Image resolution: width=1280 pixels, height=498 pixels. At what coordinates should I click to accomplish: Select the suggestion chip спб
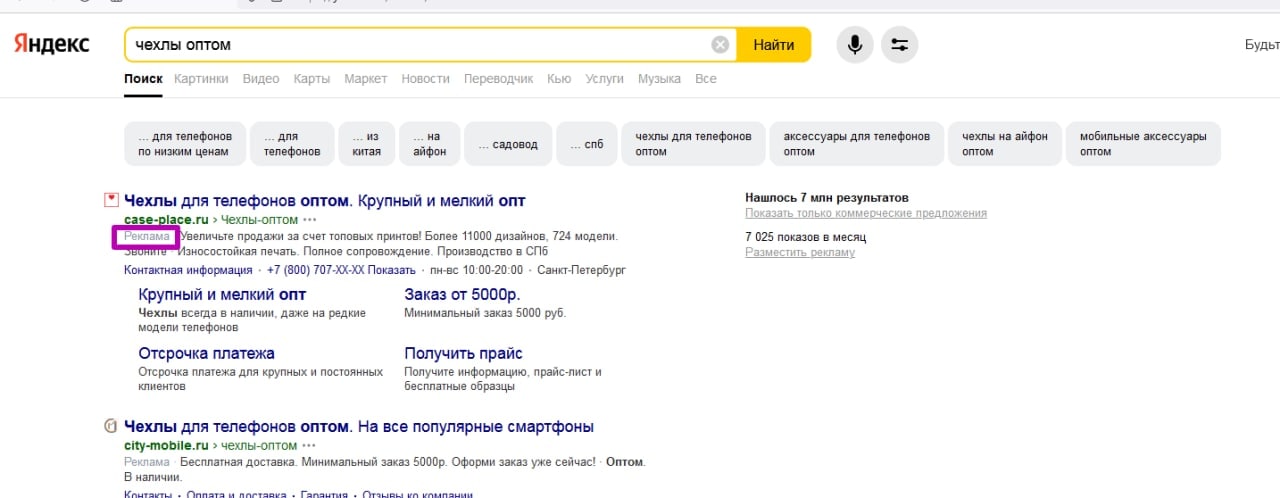tap(587, 144)
